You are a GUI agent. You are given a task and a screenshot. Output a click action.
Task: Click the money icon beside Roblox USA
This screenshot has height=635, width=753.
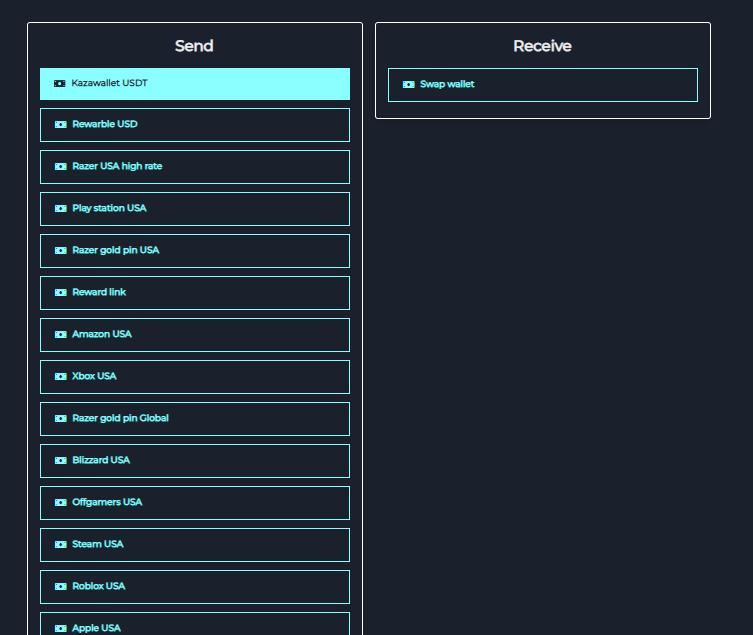pos(61,587)
